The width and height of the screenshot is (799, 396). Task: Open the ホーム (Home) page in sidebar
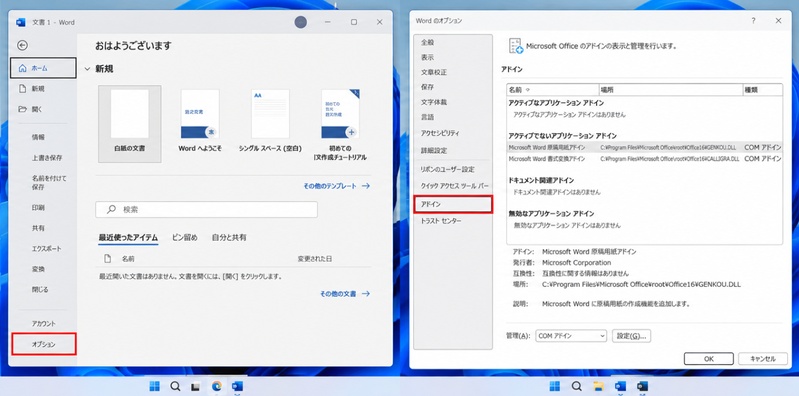43,68
